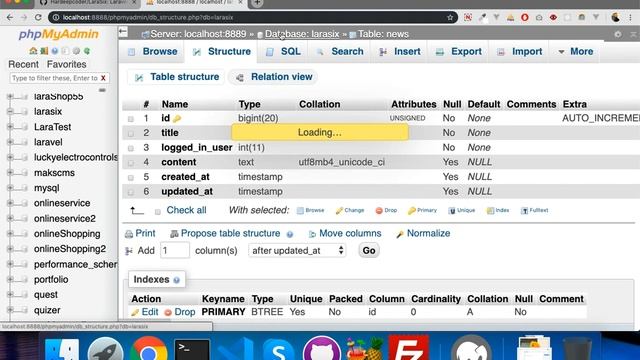Open the 'after updated_at' position dropdown
This screenshot has width=640, height=360.
pyautogui.click(x=297, y=250)
